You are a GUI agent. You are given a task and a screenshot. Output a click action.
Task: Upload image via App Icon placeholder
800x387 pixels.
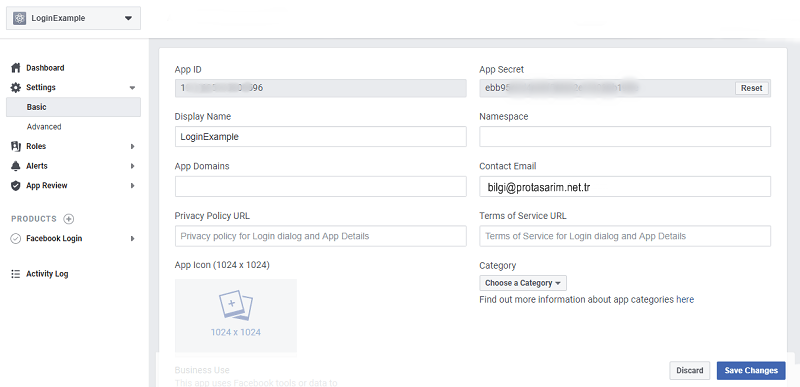pos(236,315)
